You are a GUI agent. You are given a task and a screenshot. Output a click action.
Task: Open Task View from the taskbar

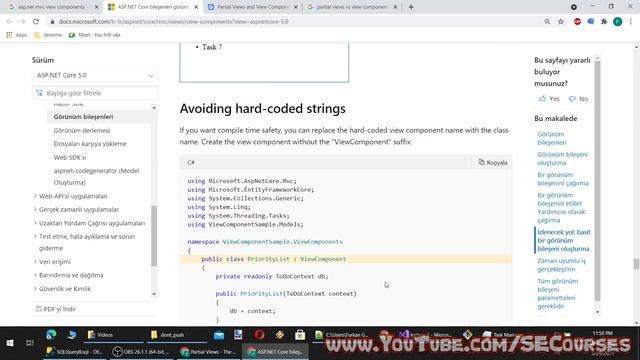[29, 343]
